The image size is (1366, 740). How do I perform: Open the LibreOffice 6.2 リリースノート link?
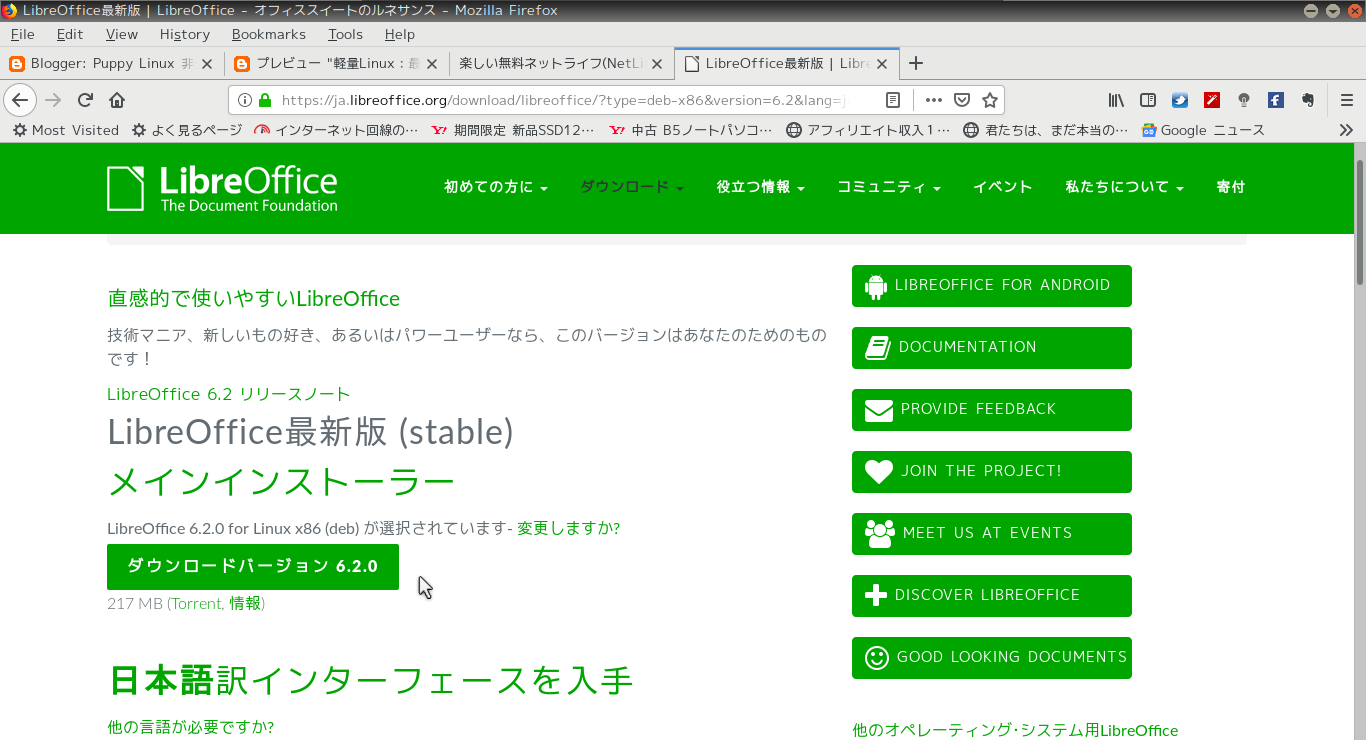[x=229, y=394]
